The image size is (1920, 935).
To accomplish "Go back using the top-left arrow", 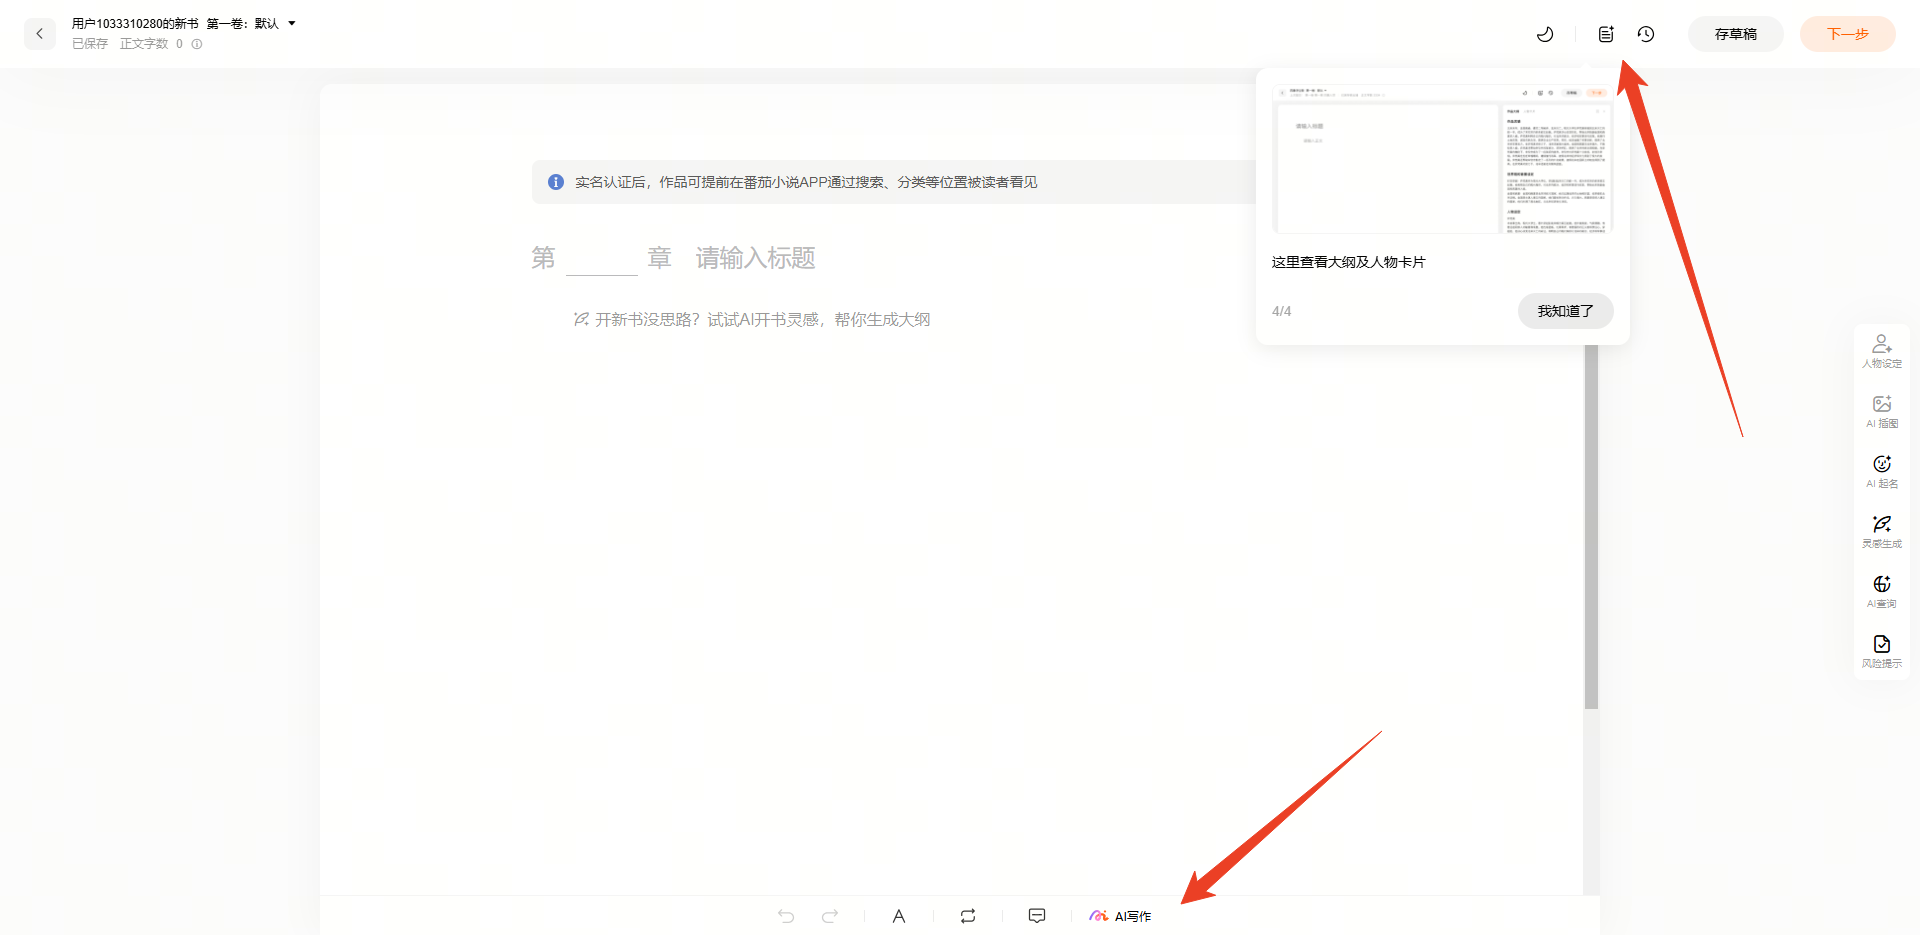I will (x=40, y=34).
